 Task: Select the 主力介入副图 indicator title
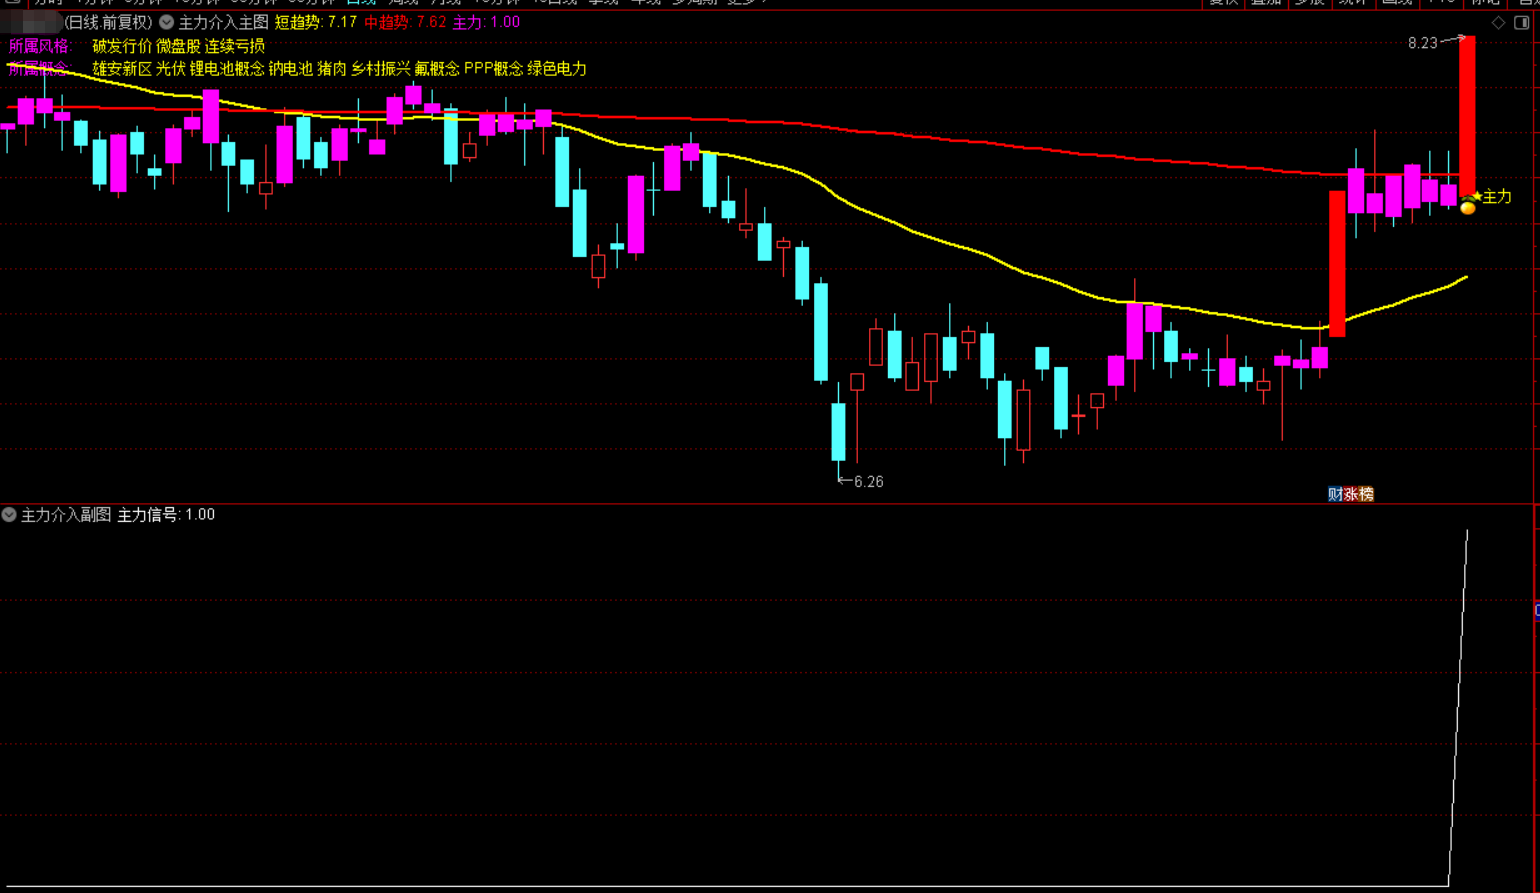point(66,515)
